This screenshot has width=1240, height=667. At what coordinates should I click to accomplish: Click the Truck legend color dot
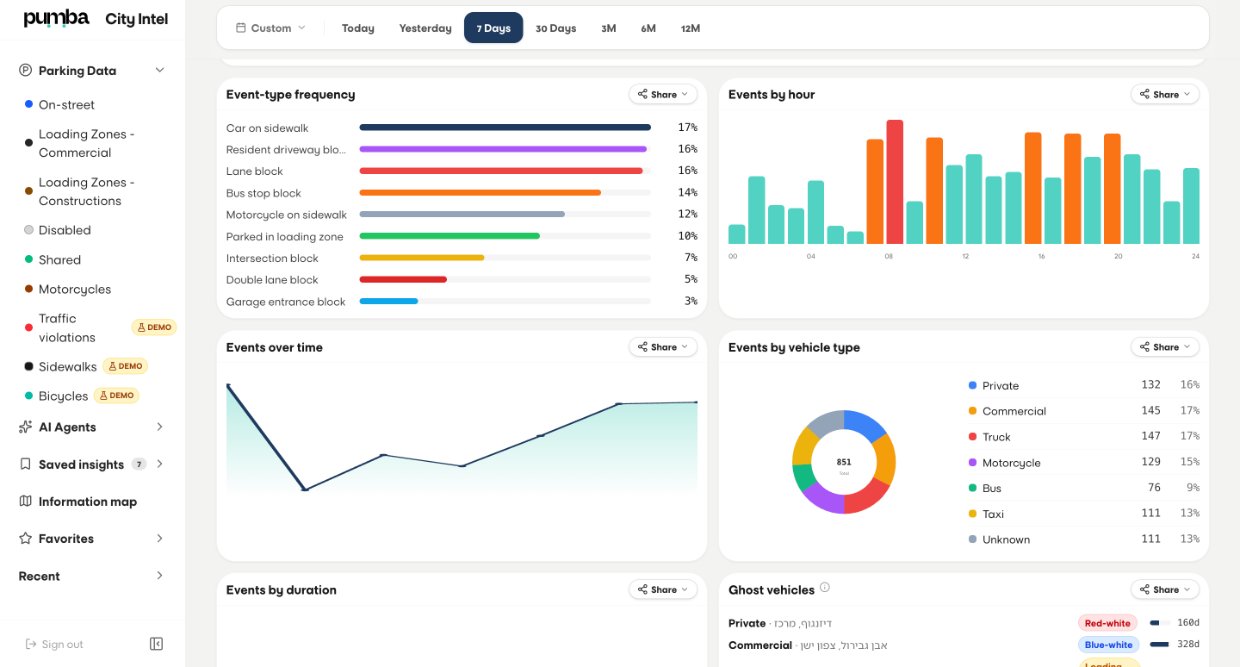pos(972,437)
